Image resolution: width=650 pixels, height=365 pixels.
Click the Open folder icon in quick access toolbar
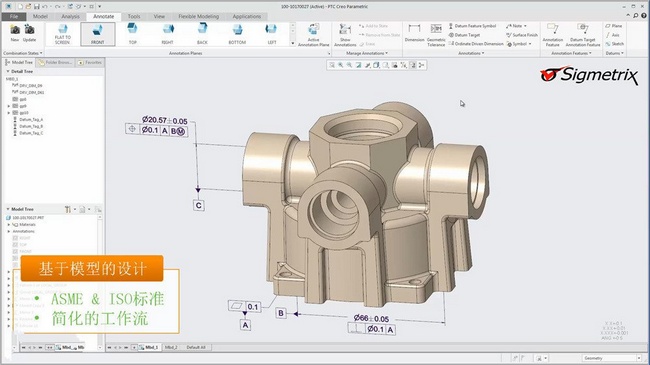pos(28,7)
